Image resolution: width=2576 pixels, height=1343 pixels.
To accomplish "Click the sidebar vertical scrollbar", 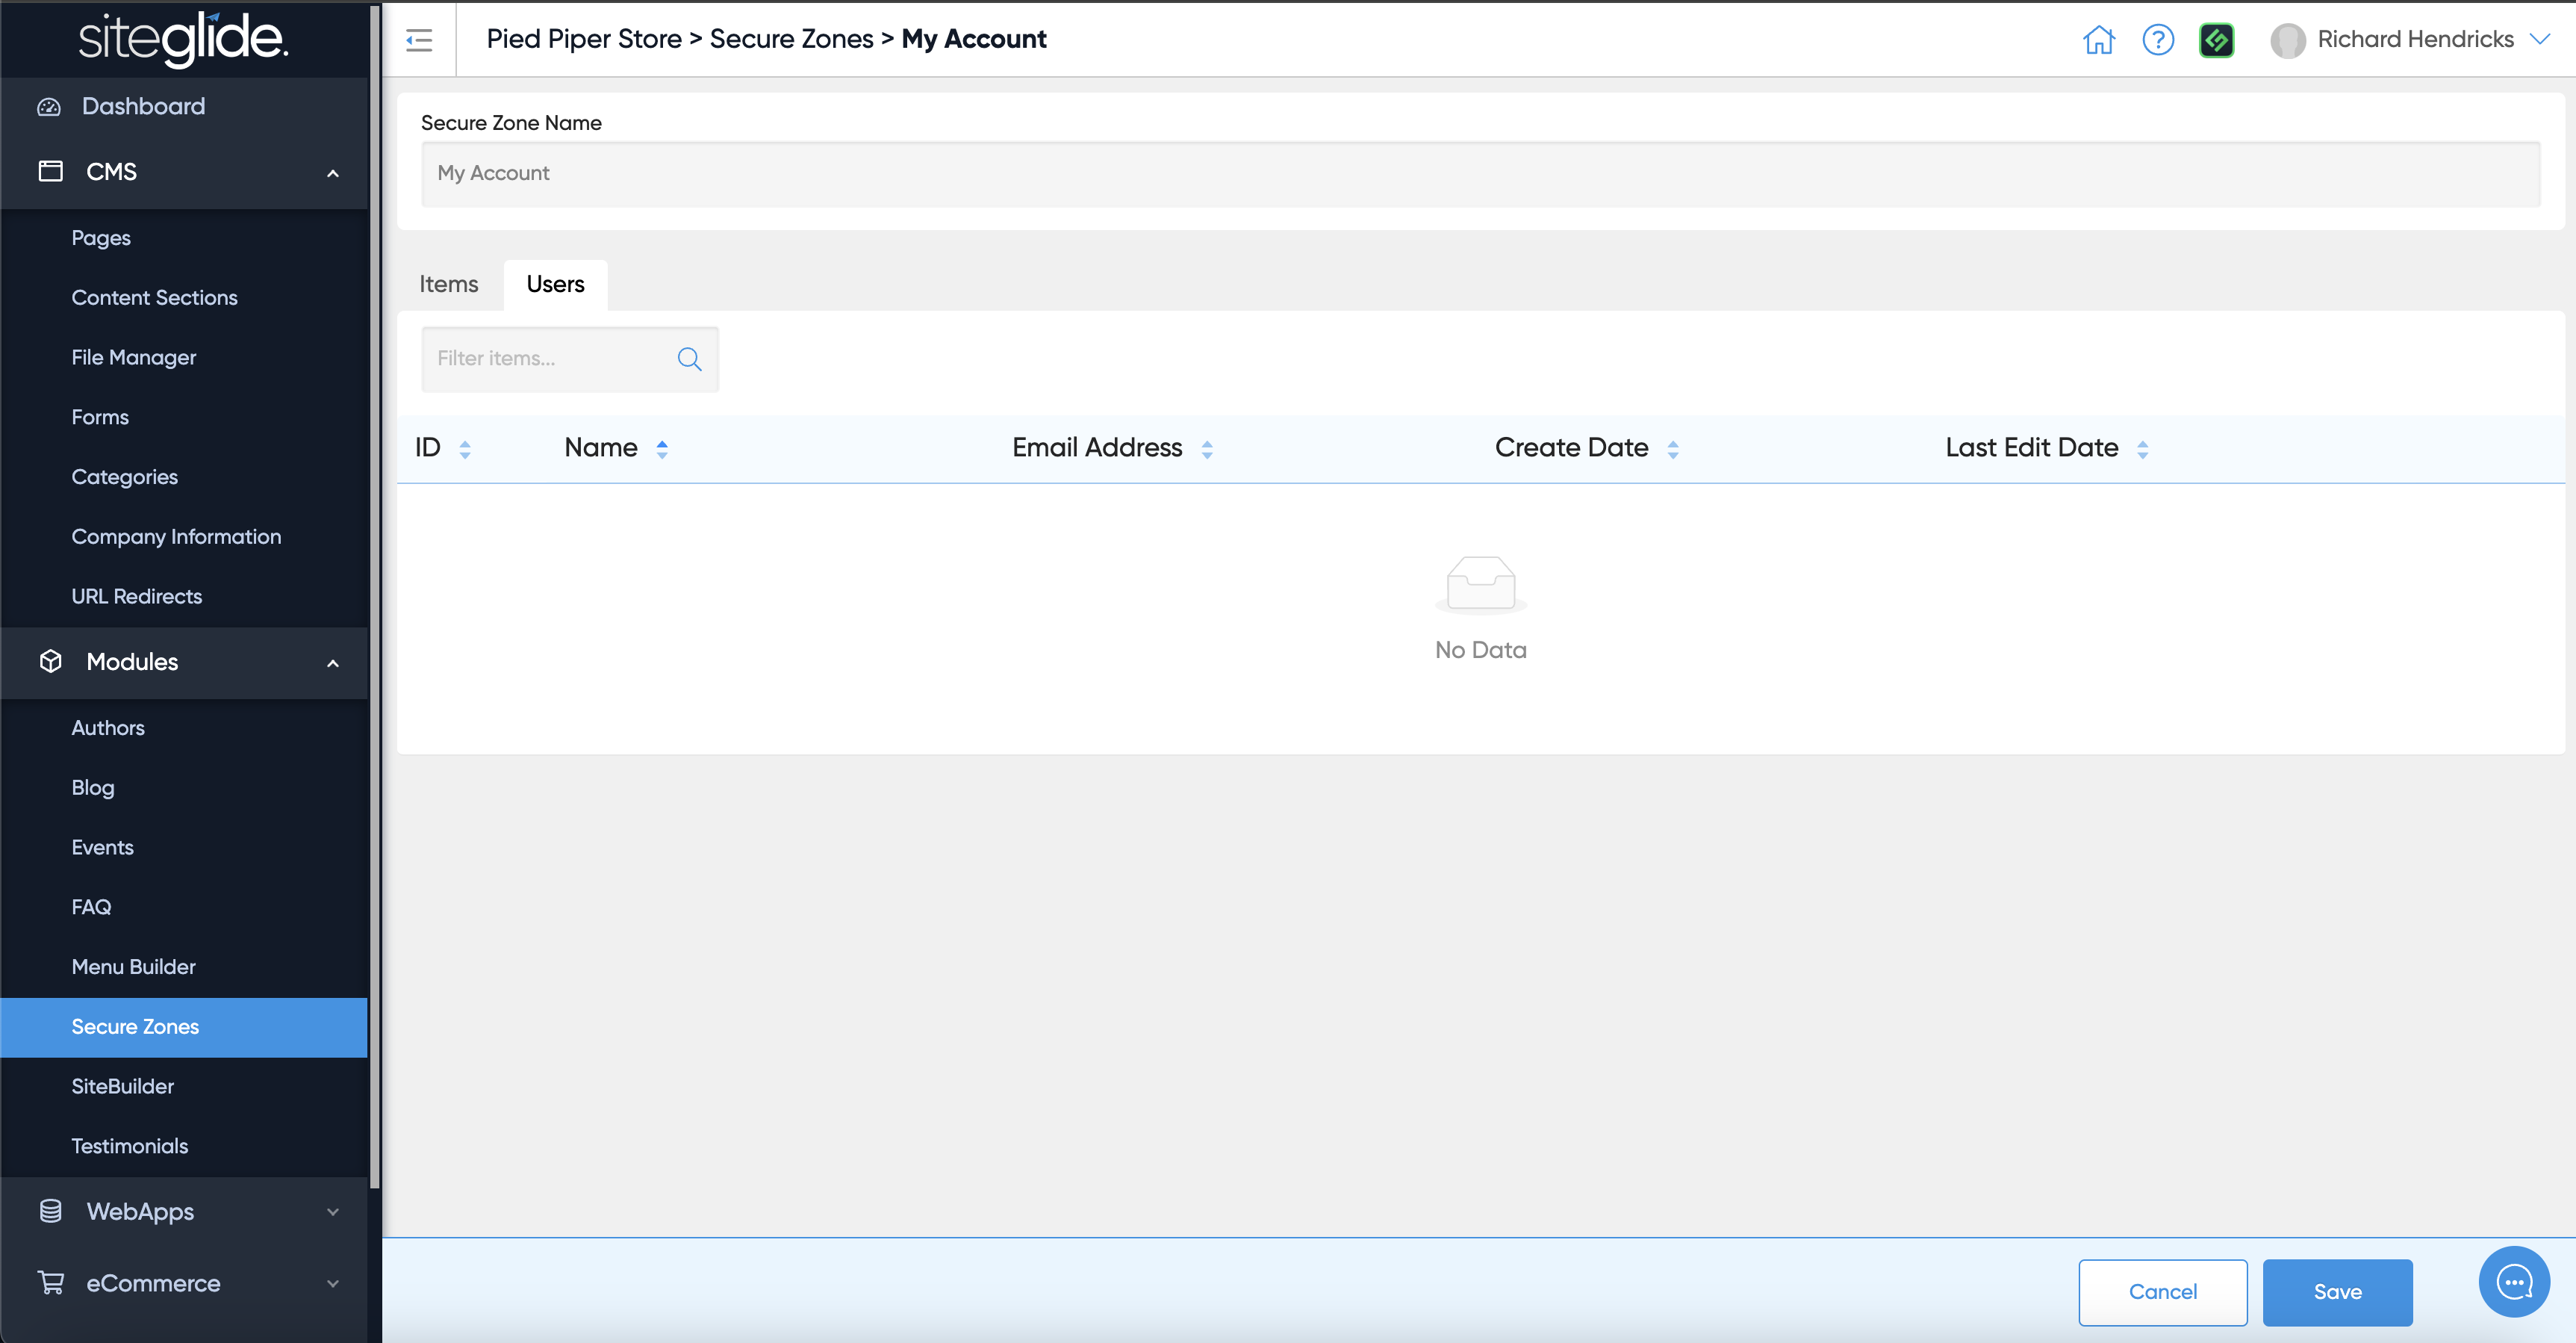I will point(375,600).
